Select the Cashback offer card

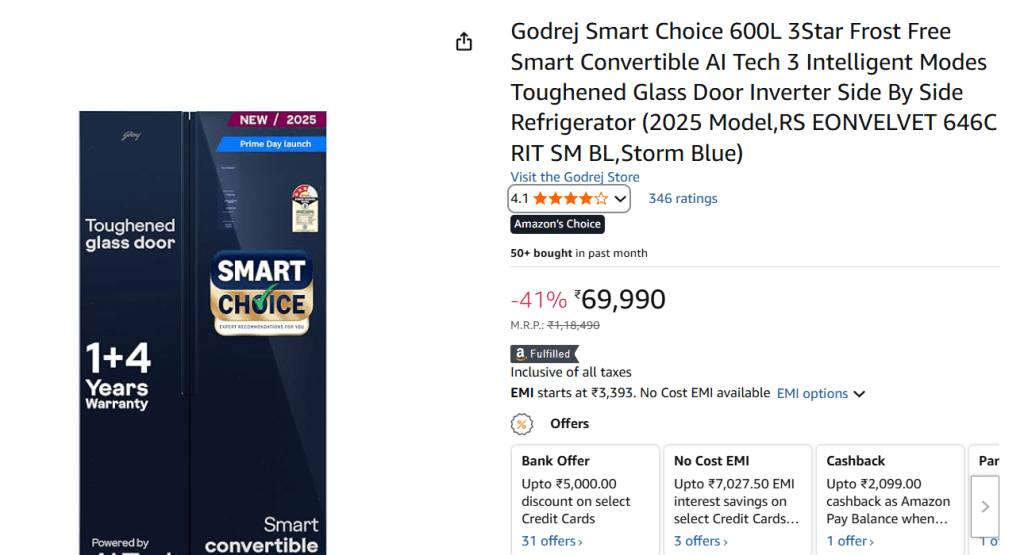click(889, 490)
